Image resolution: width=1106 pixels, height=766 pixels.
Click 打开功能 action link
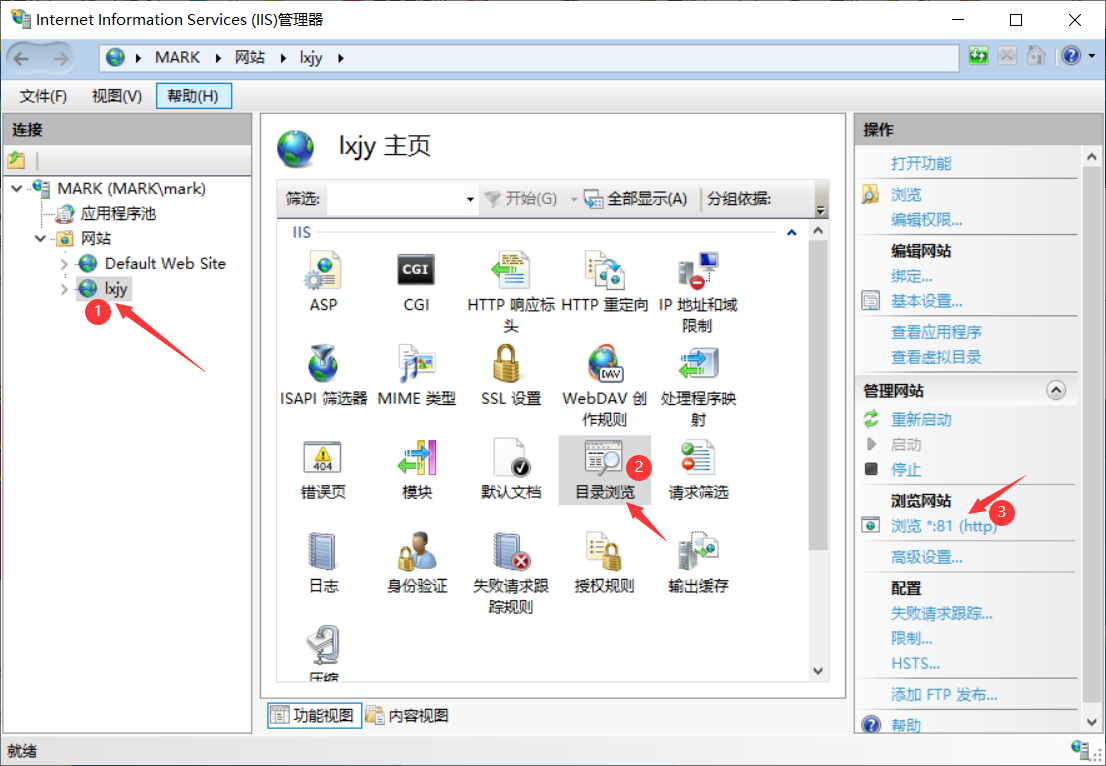tap(920, 164)
